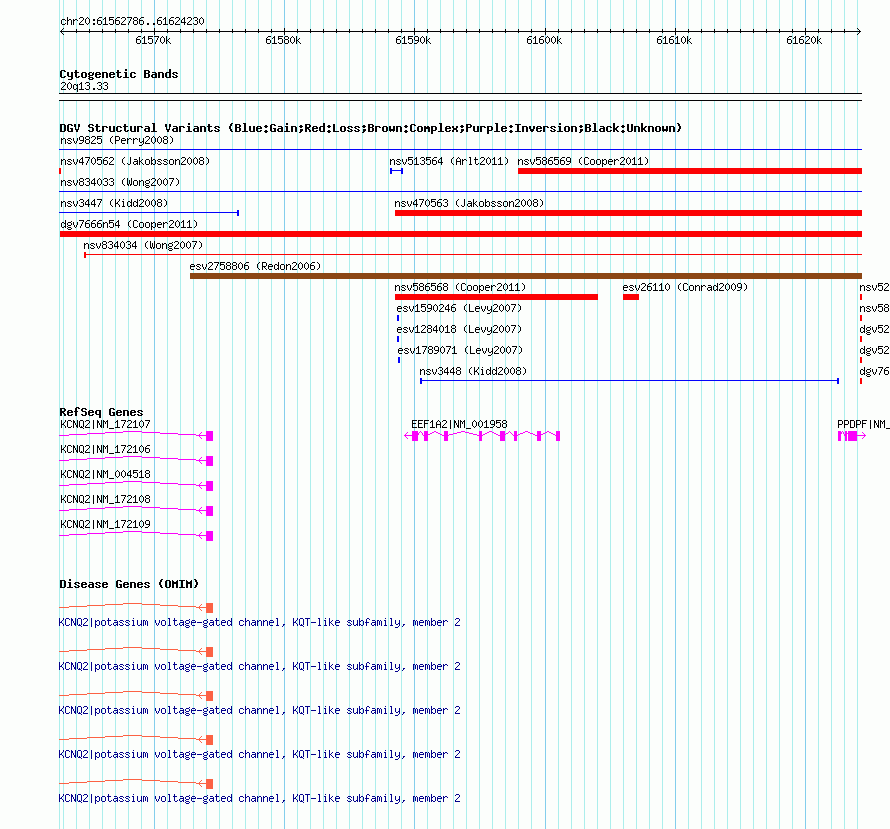Click the esv1789071 (Levy2007) label
890x829 pixels.
[460, 350]
